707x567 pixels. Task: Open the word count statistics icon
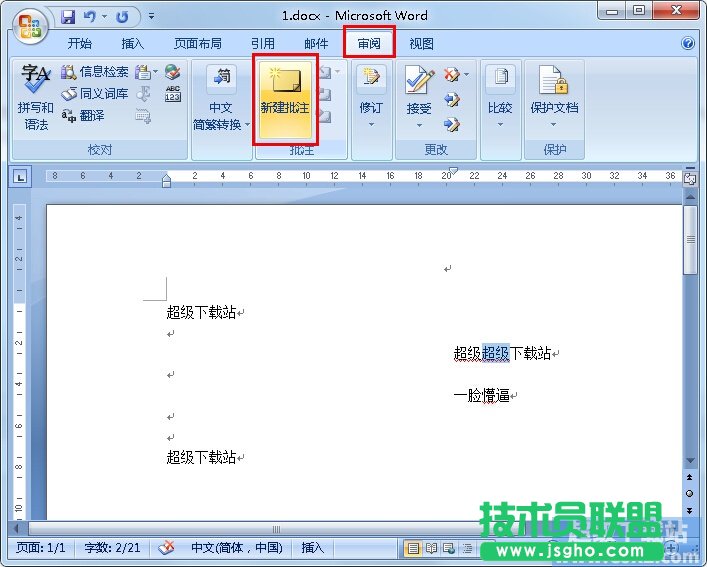click(x=173, y=94)
